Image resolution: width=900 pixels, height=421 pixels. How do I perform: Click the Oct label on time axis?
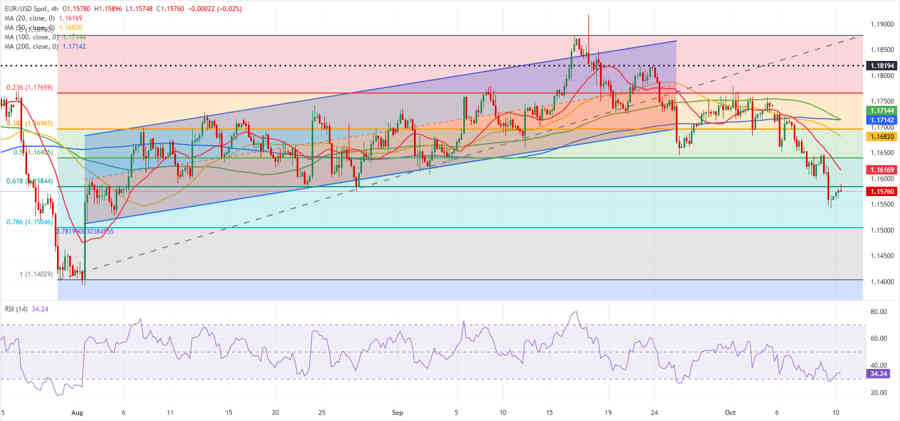(x=730, y=412)
